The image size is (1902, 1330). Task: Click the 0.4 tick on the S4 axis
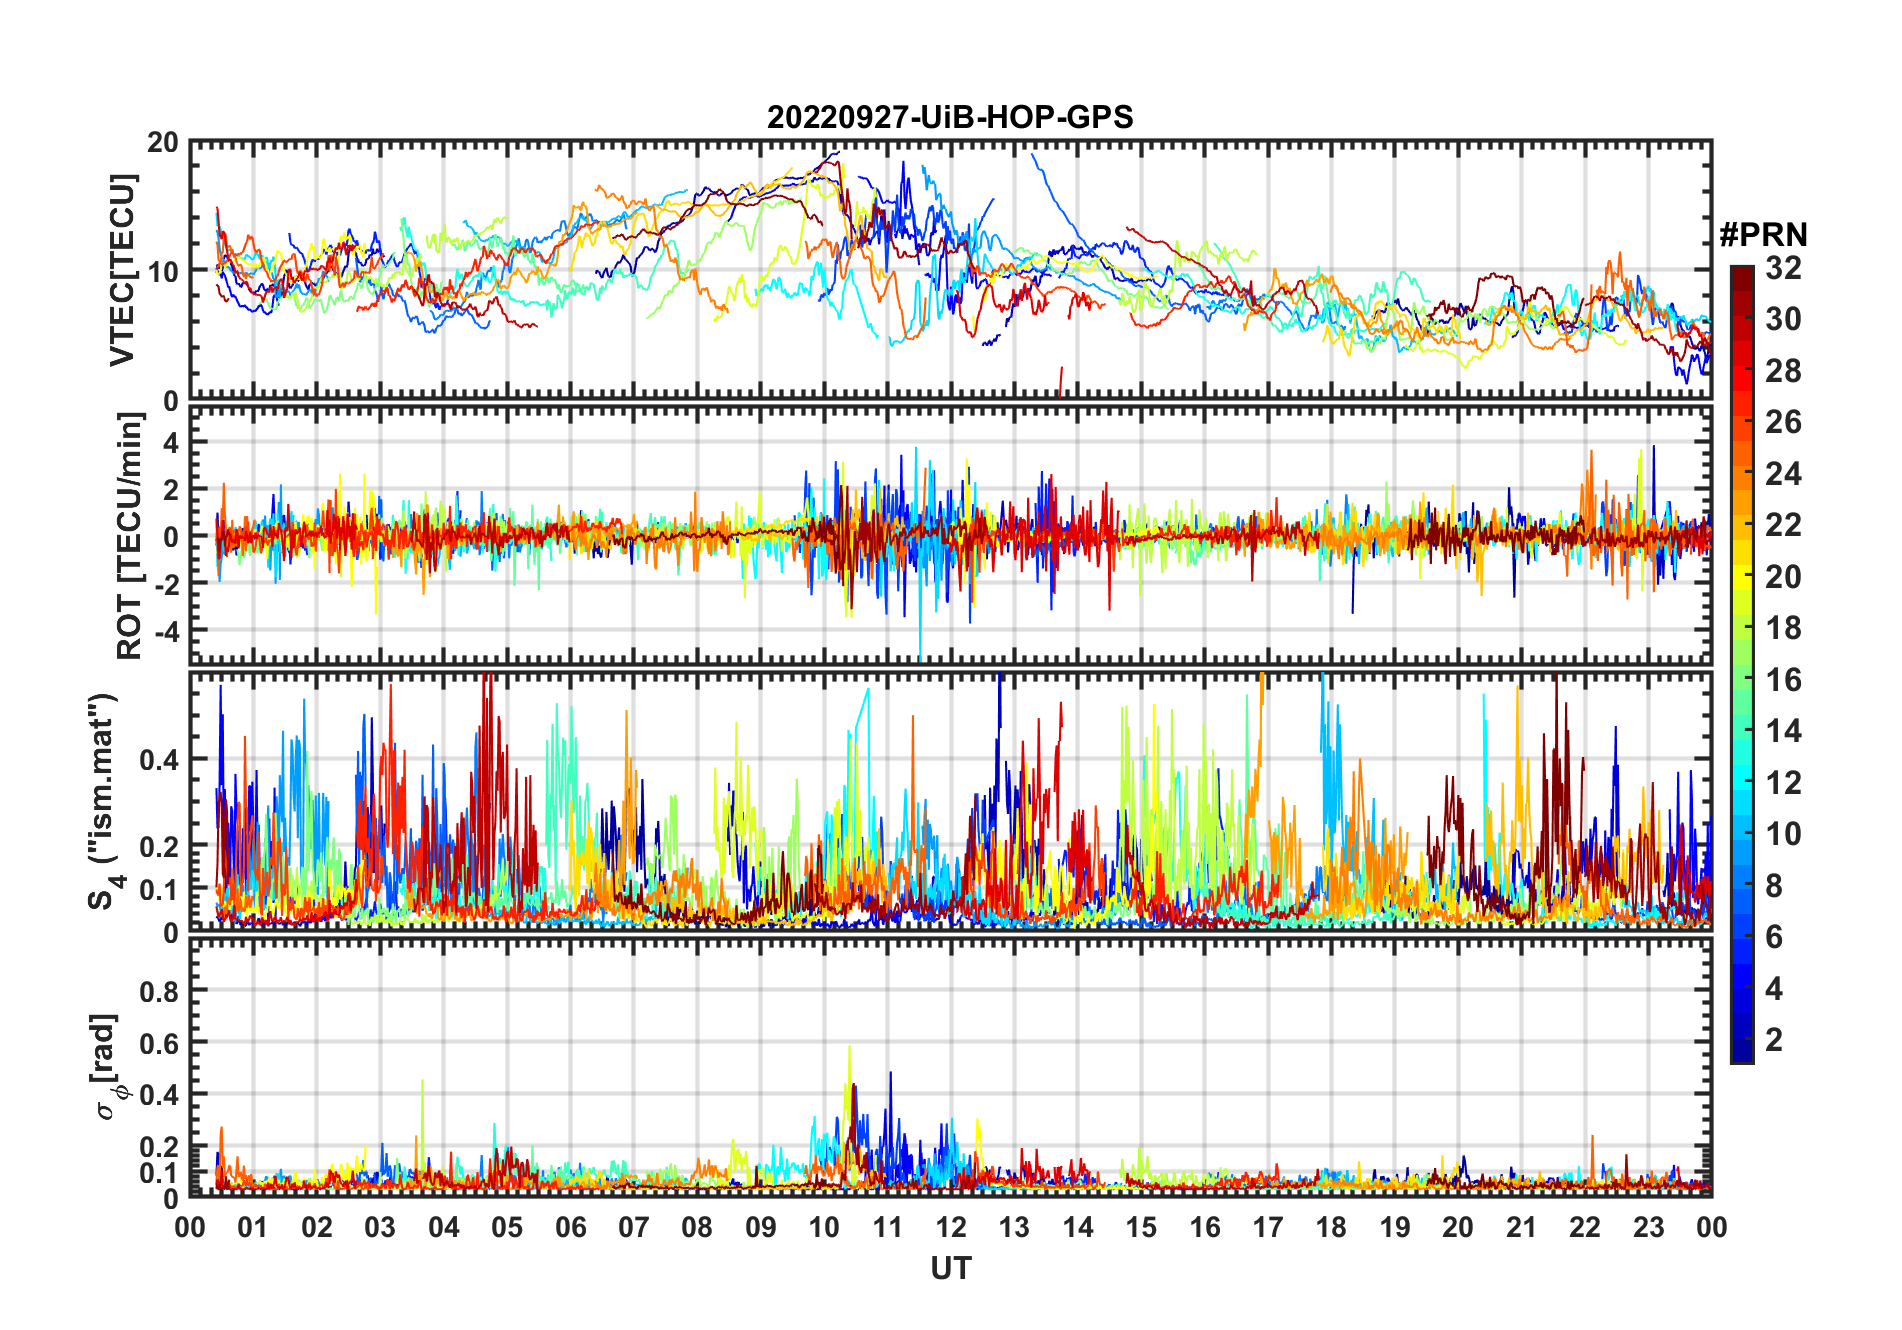[x=159, y=759]
